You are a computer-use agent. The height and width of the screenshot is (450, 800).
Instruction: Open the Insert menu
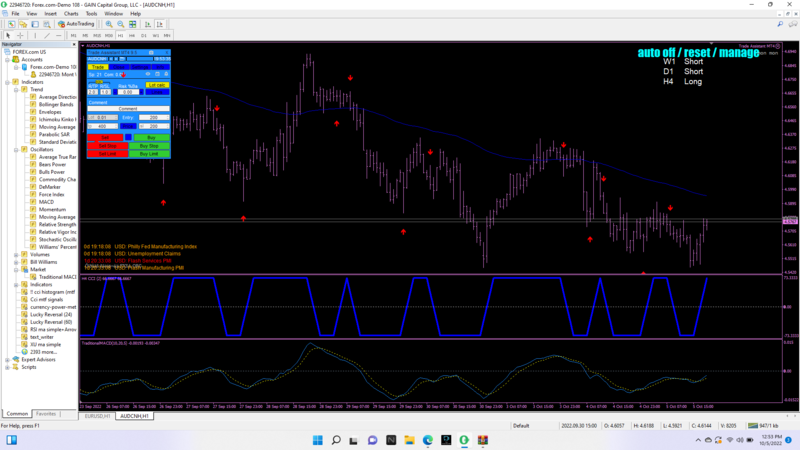tap(51, 14)
